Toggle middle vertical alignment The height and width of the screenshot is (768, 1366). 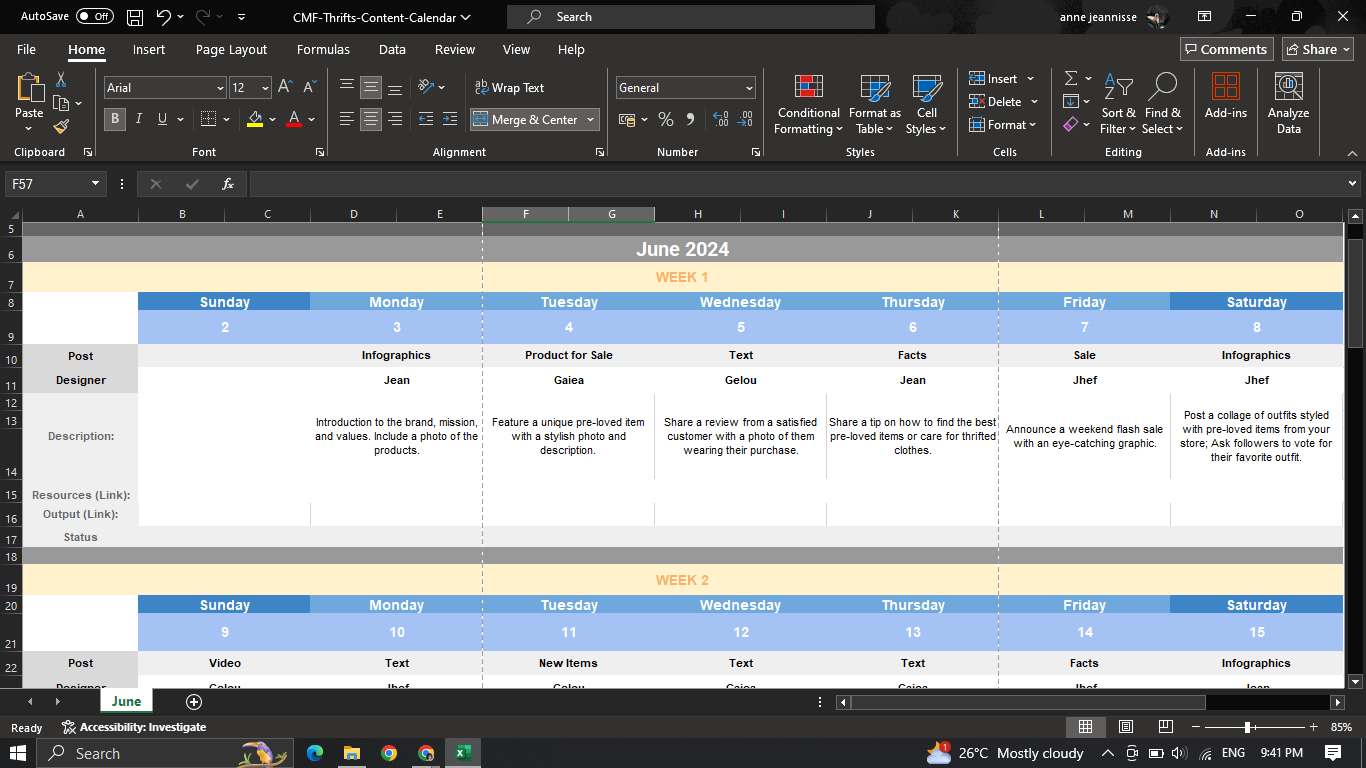pos(371,87)
